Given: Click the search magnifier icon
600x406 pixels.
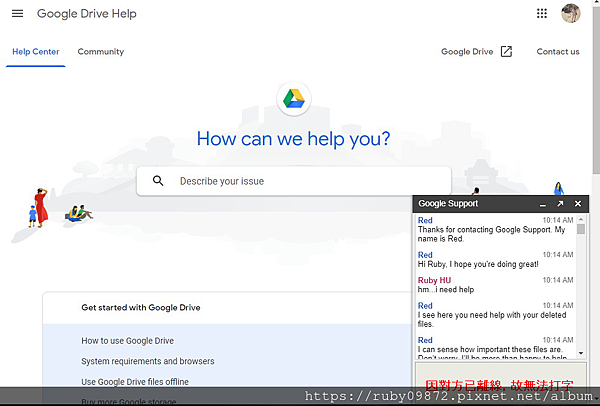Looking at the screenshot, I should pos(158,181).
